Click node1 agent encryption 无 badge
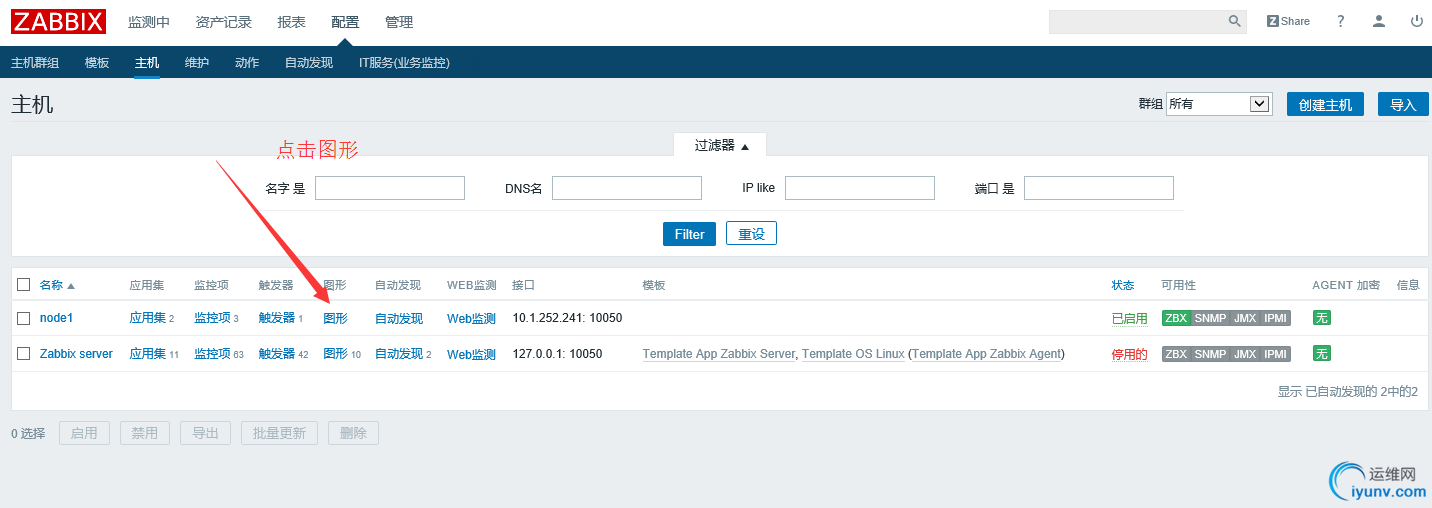Viewport: 1432px width, 508px height. pos(1322,318)
